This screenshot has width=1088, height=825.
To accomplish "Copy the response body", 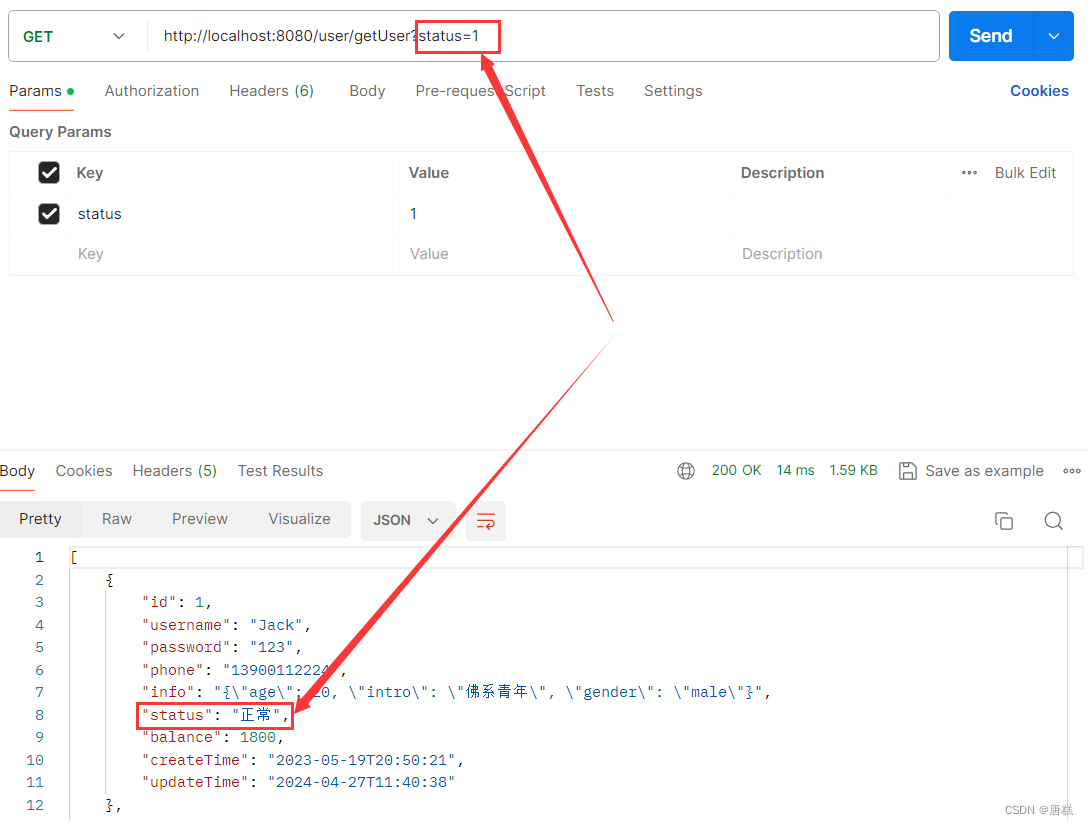I will (x=1004, y=520).
